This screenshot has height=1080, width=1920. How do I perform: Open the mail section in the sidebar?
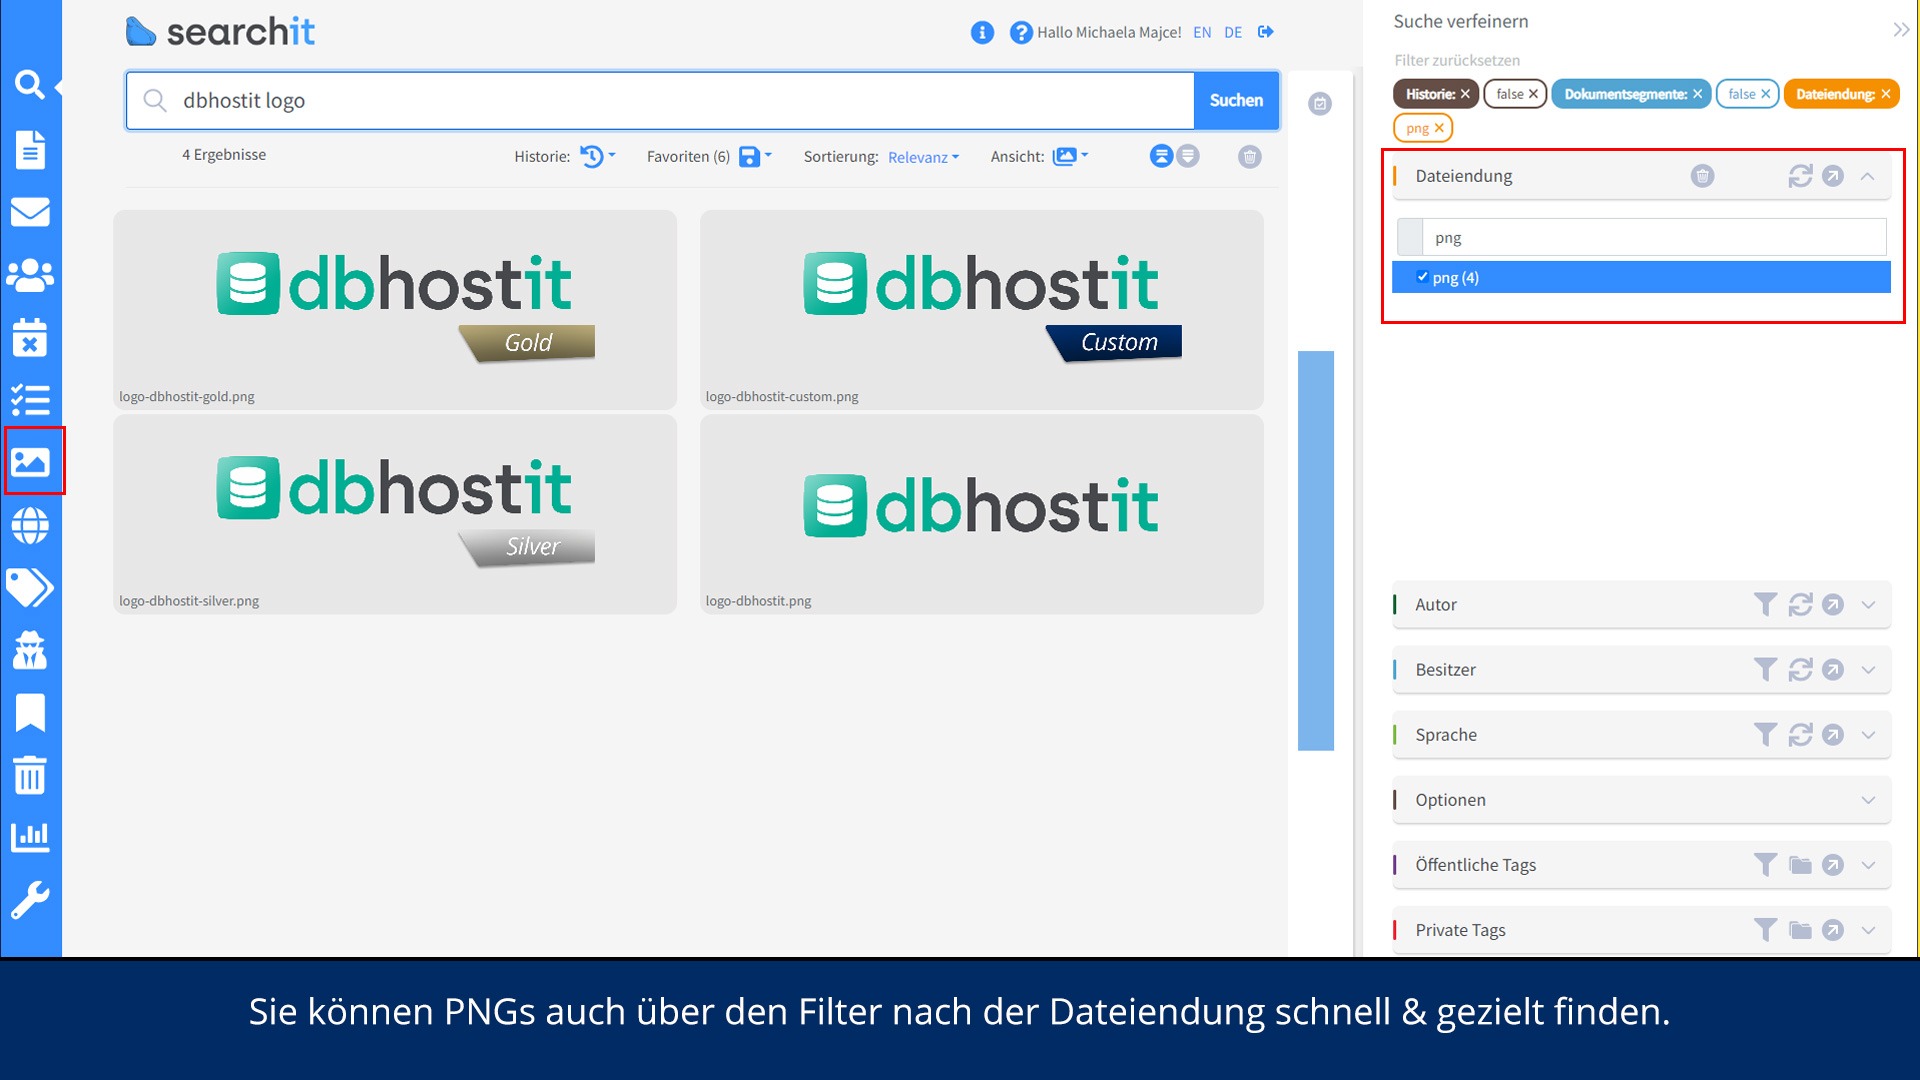[x=30, y=212]
